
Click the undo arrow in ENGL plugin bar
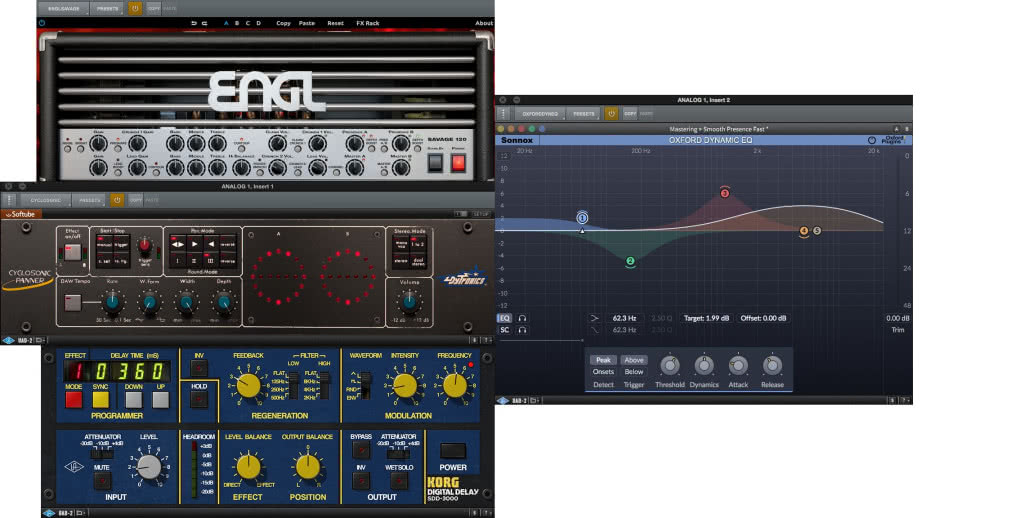click(x=193, y=23)
